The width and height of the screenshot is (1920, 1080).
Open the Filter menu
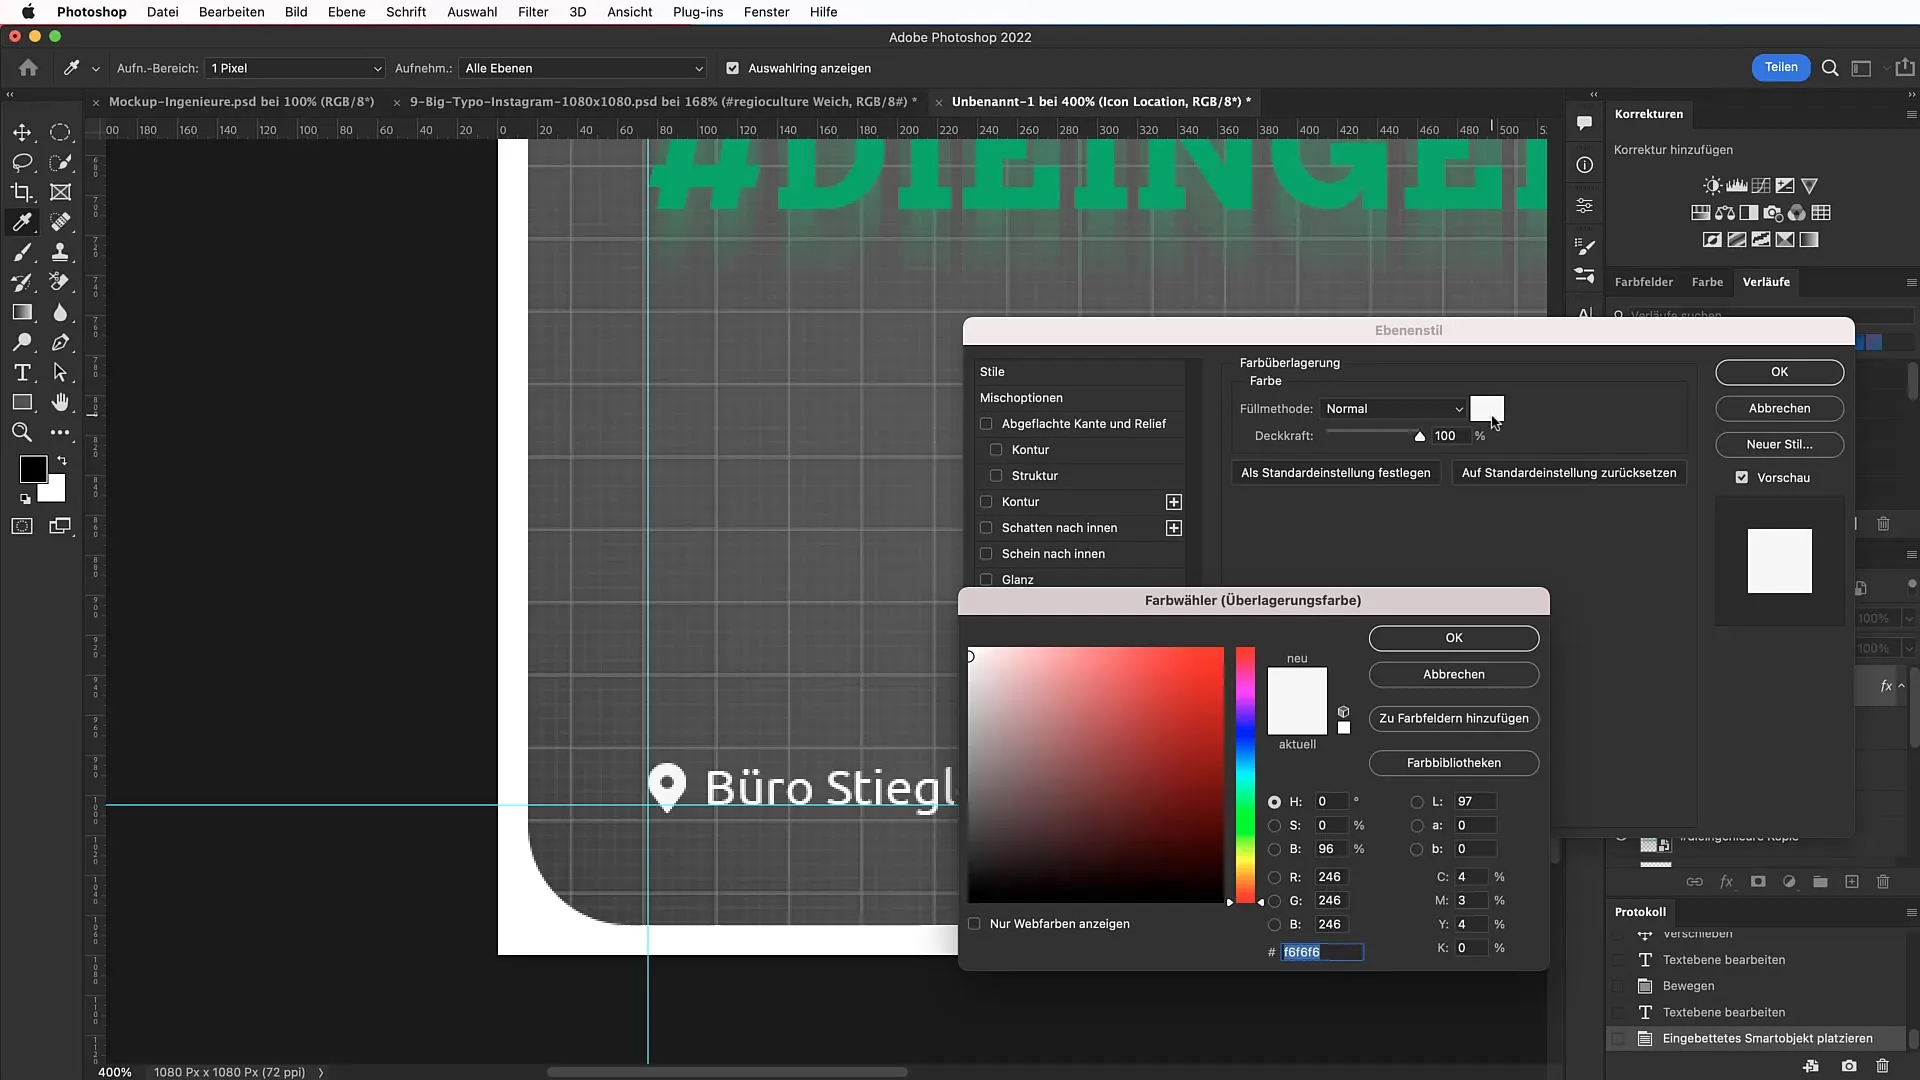533,12
